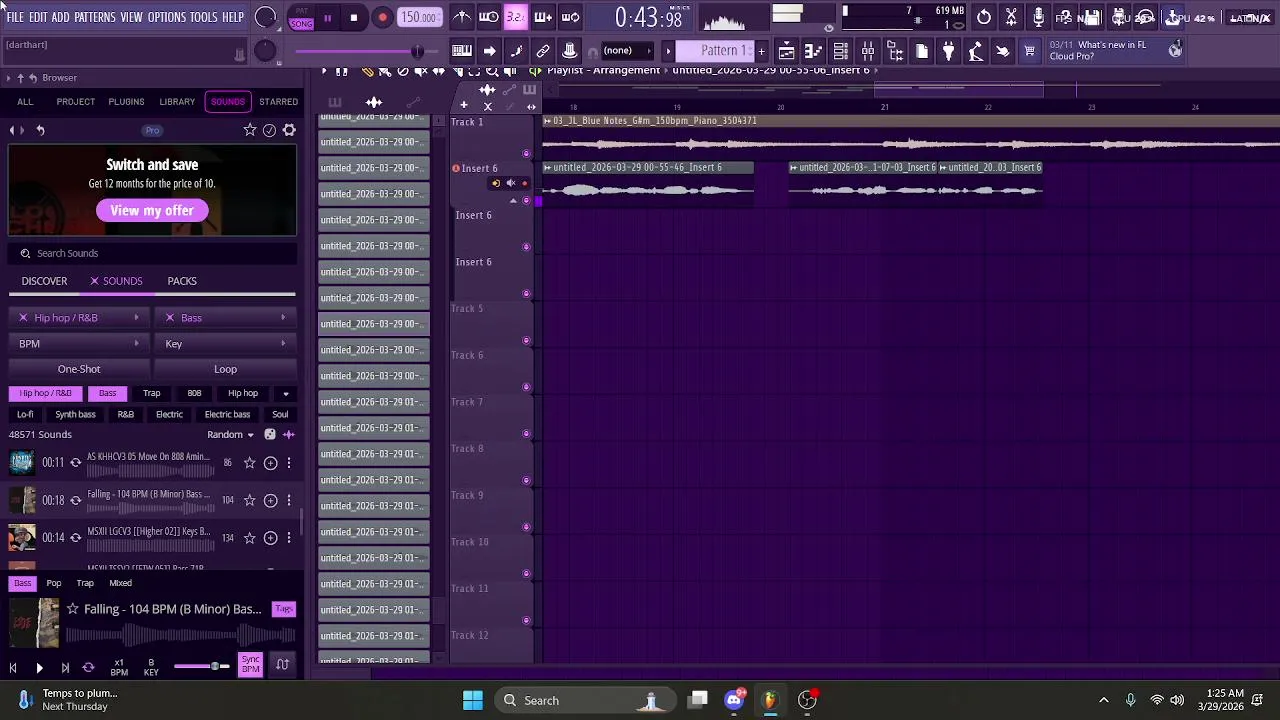Image resolution: width=1280 pixels, height=720 pixels.
Task: Toggle the Loop filter
Action: [x=225, y=369]
